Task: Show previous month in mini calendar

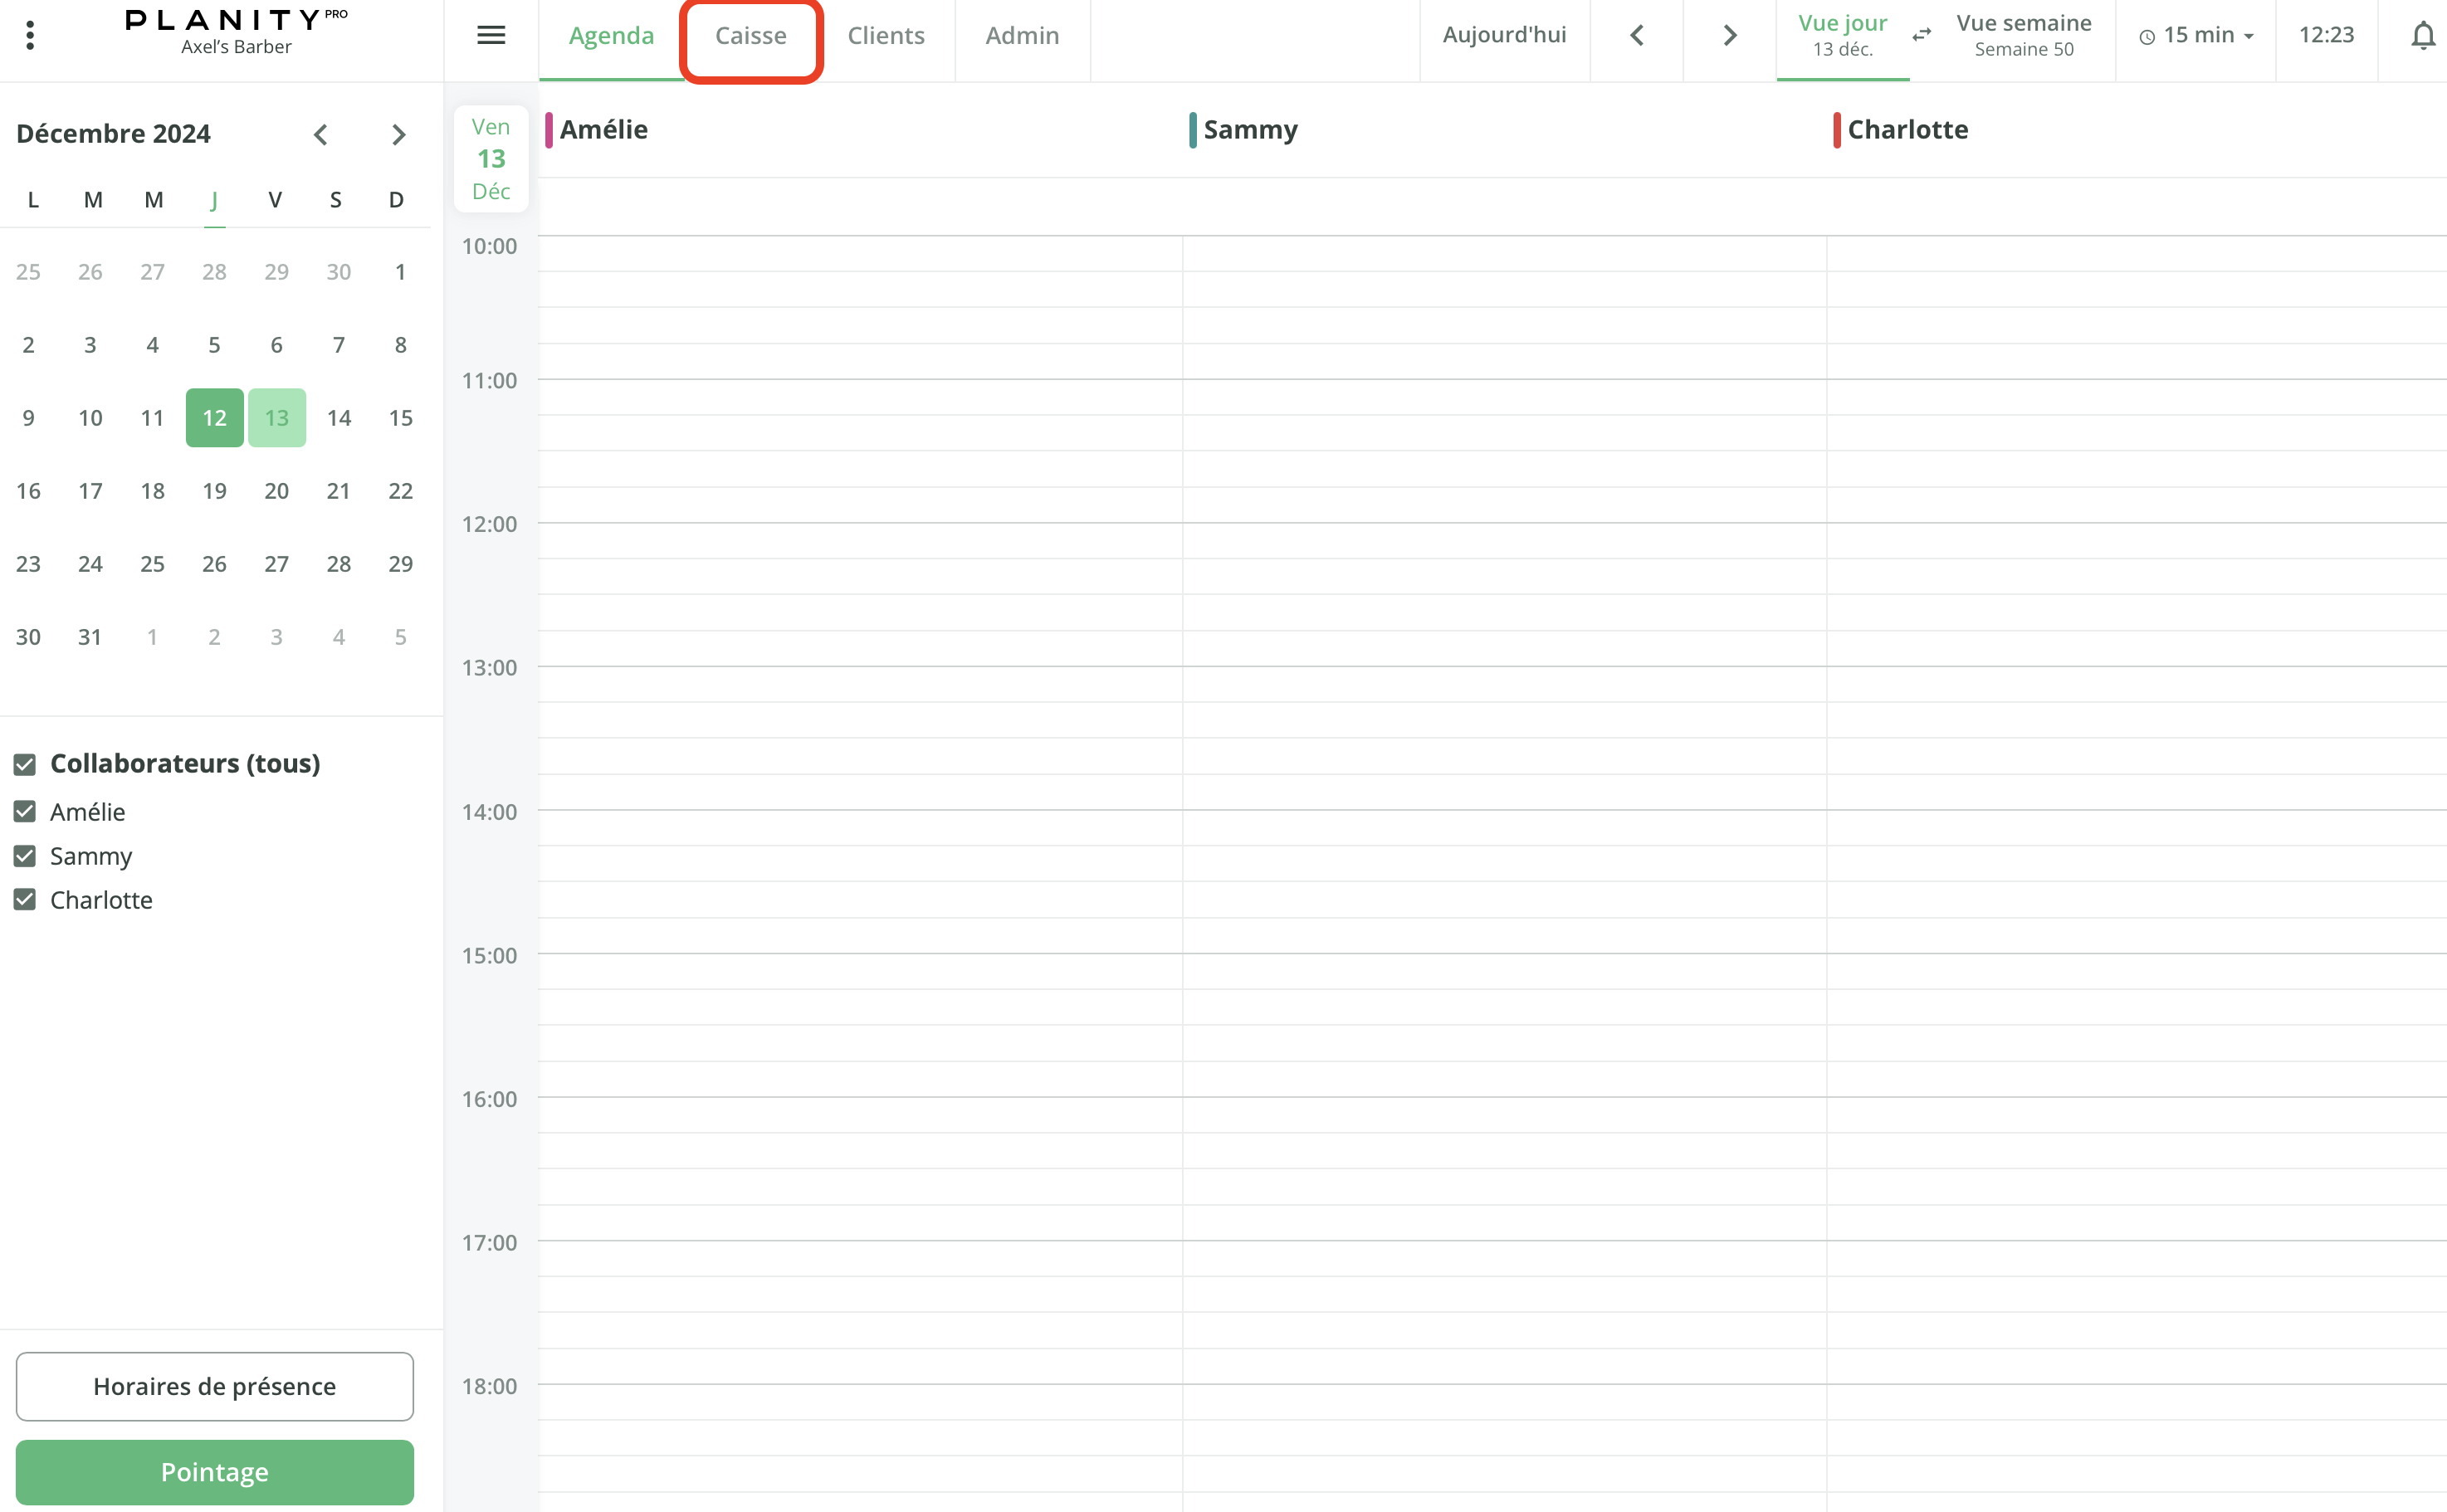Action: tap(320, 134)
